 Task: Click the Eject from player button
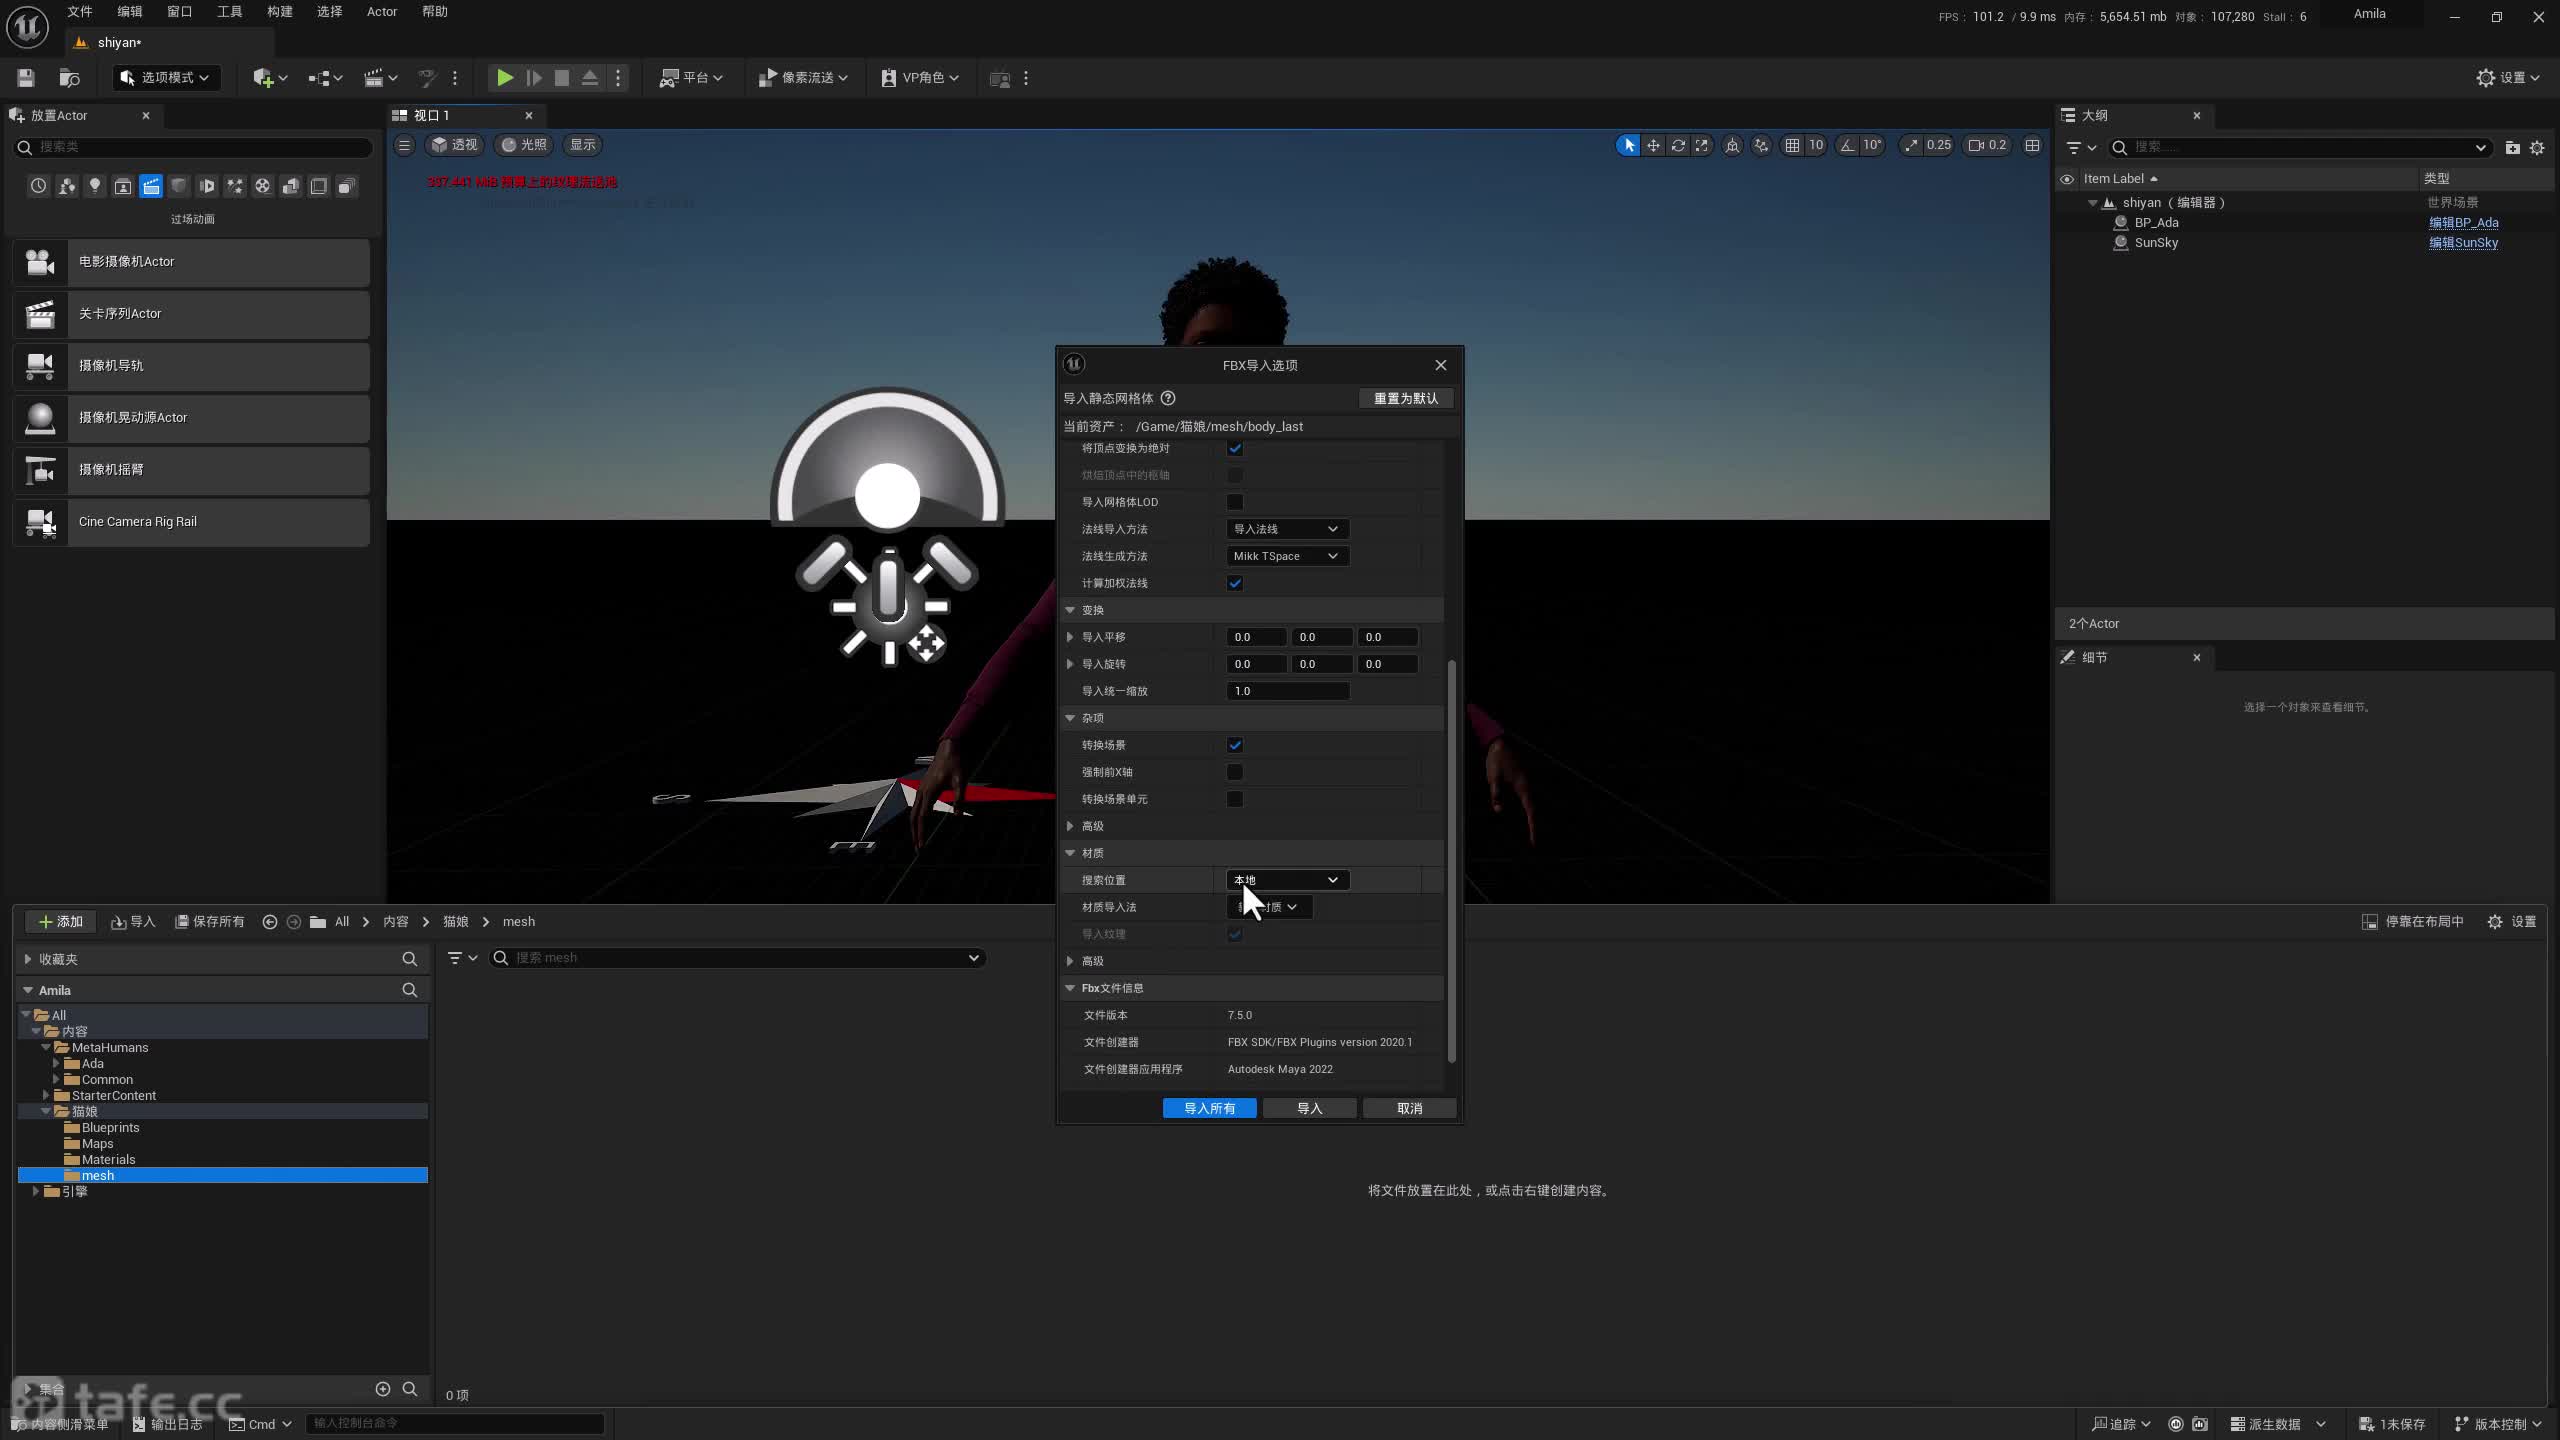point(590,78)
